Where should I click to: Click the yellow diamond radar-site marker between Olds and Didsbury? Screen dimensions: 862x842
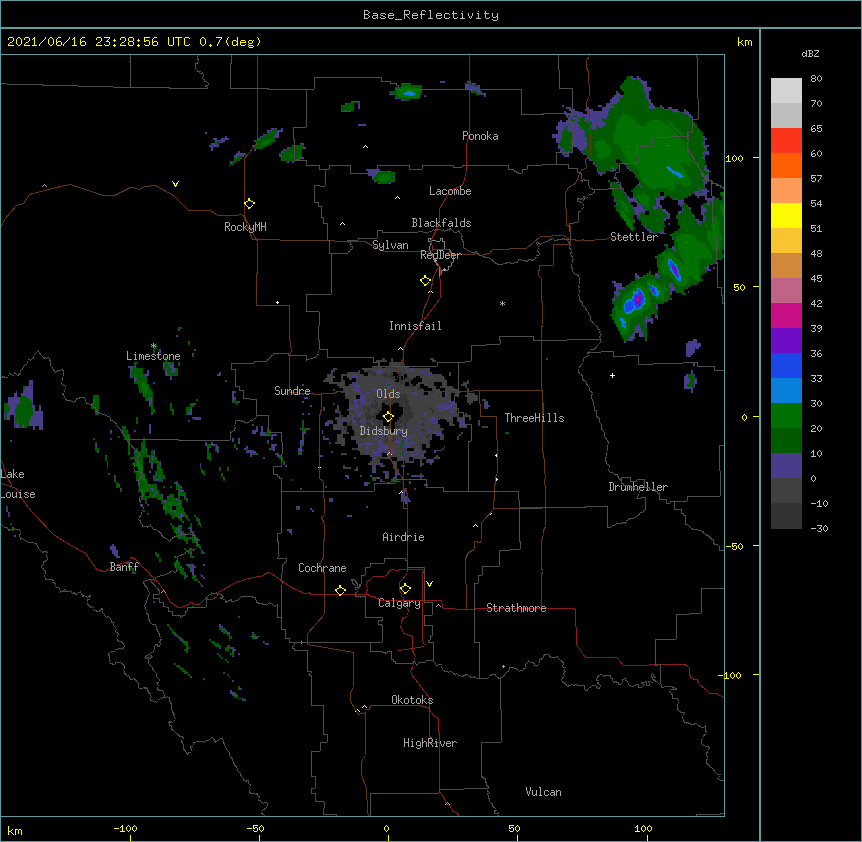389,417
